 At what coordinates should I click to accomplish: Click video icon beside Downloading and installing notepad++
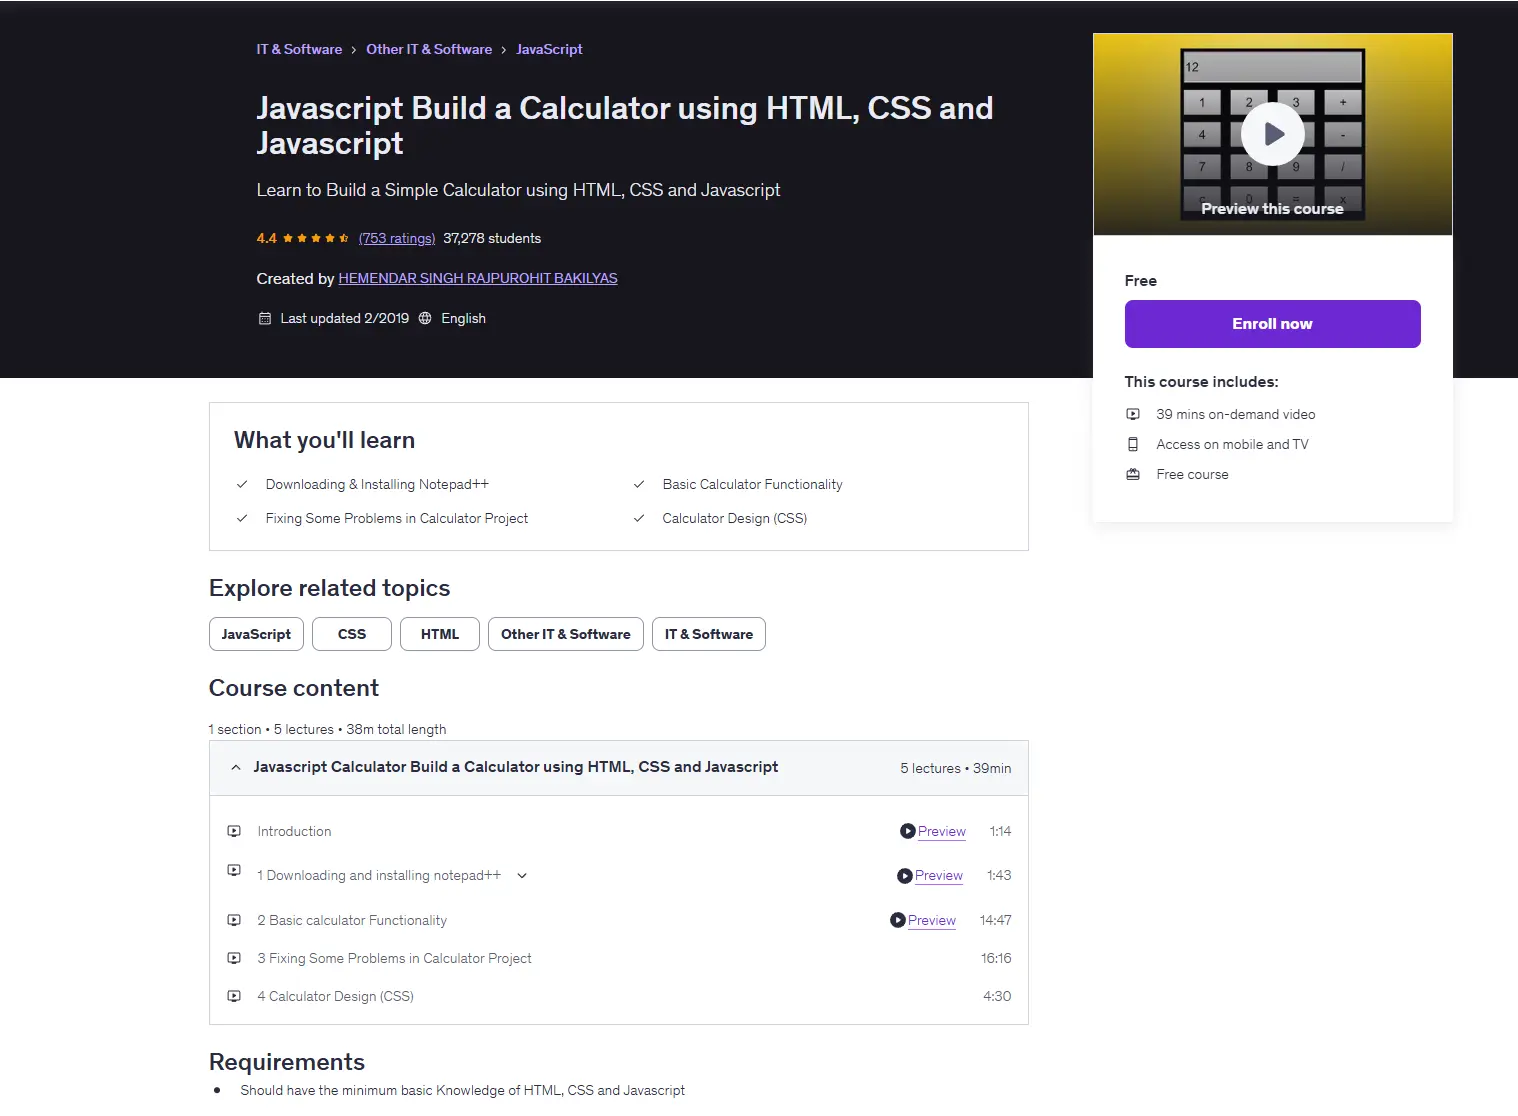234,870
